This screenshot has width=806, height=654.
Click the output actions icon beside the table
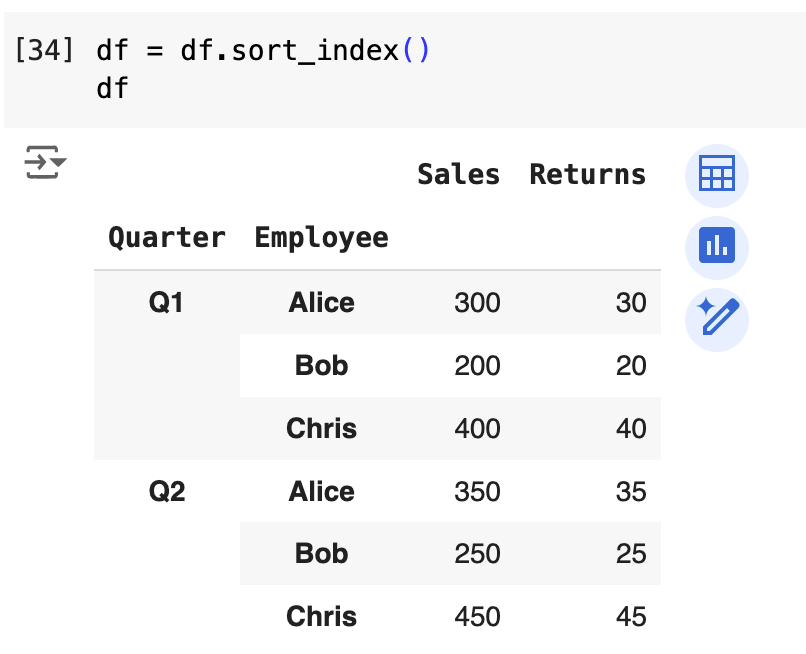[45, 161]
